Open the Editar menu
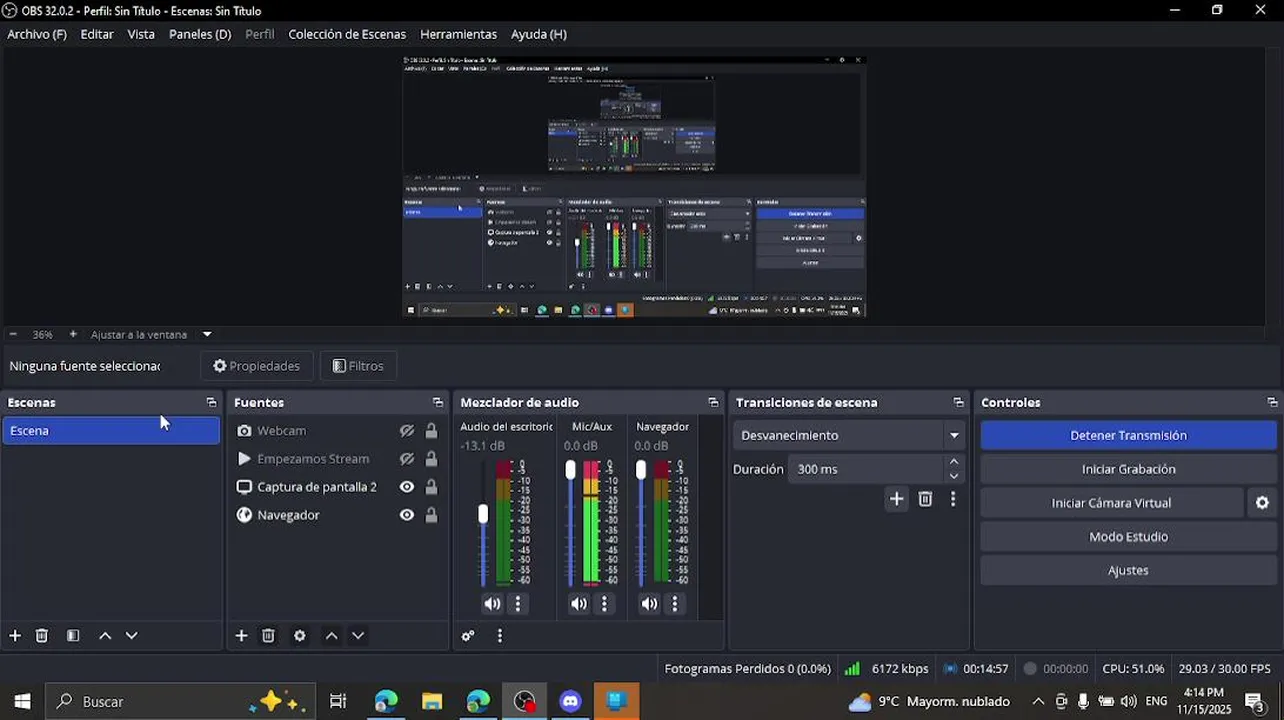This screenshot has width=1284, height=720. (x=97, y=34)
